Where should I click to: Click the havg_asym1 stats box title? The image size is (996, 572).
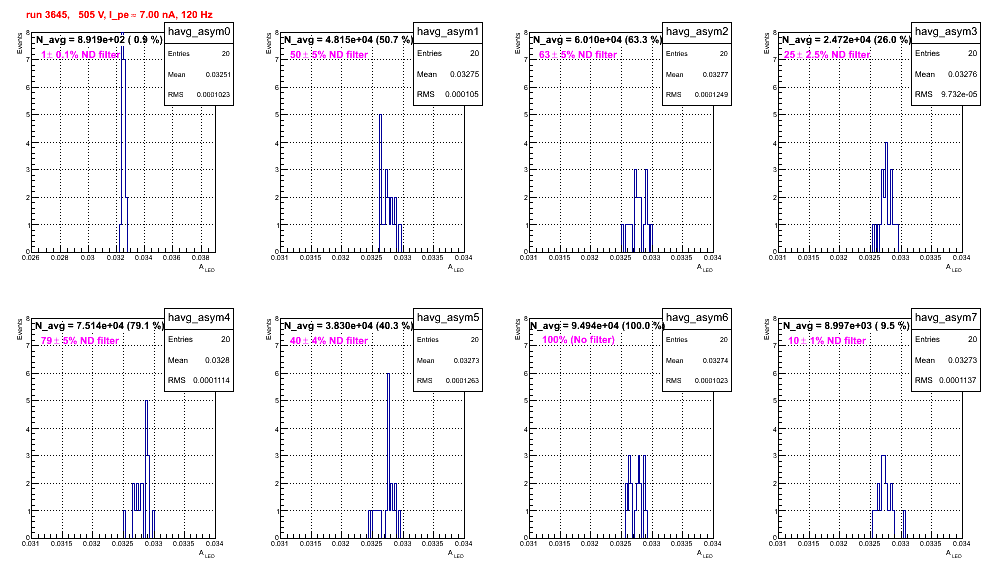tap(448, 32)
